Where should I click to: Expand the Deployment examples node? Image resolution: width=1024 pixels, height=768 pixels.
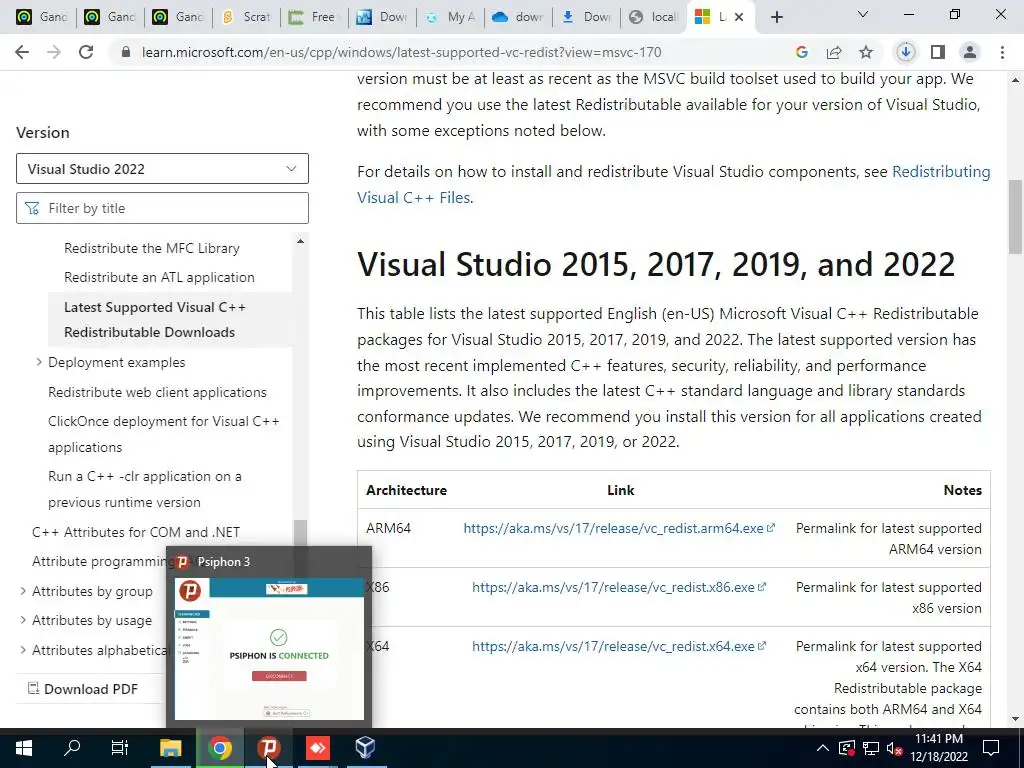[x=39, y=362]
